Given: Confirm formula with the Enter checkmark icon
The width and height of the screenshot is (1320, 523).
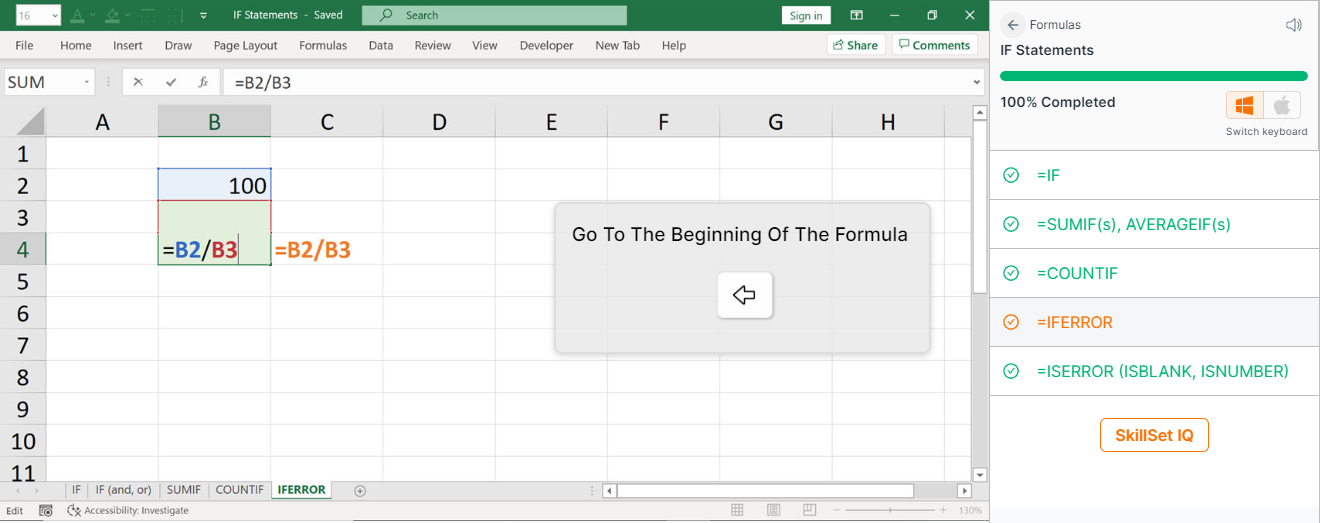Looking at the screenshot, I should click(x=171, y=82).
